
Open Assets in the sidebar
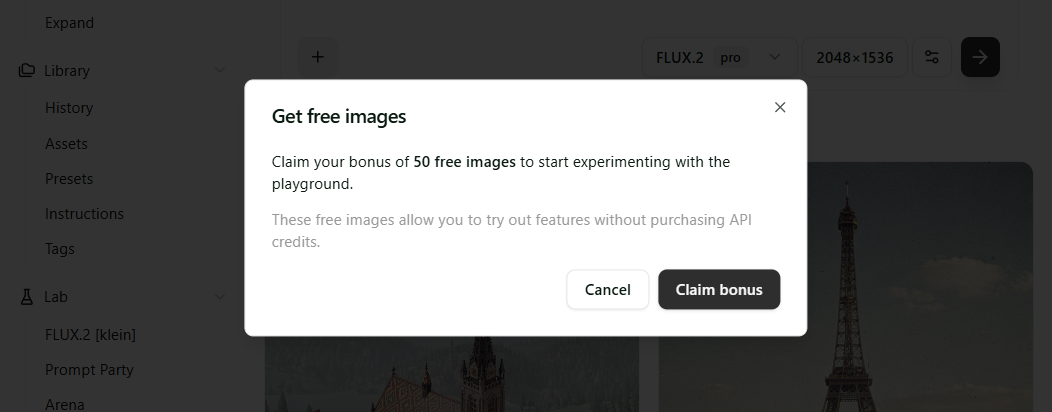point(66,144)
